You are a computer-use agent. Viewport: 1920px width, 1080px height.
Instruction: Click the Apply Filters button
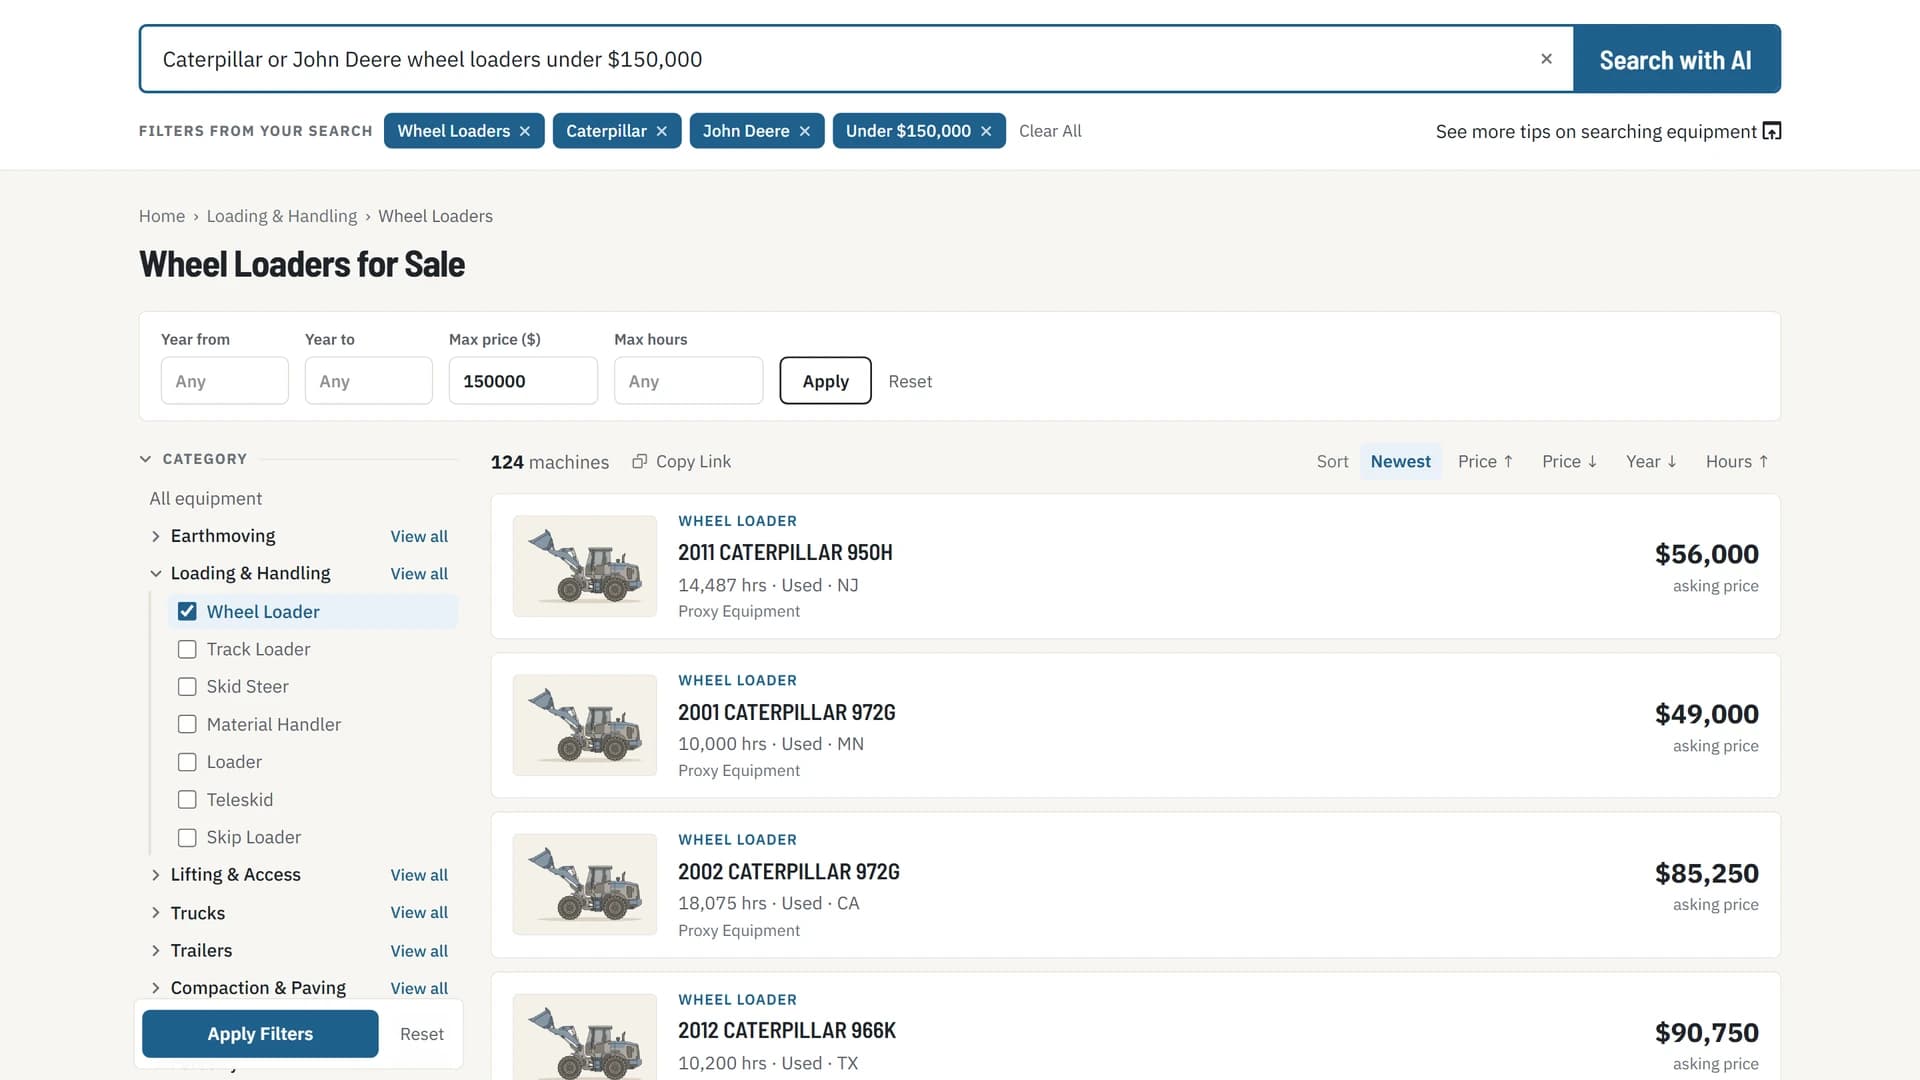click(x=260, y=1034)
